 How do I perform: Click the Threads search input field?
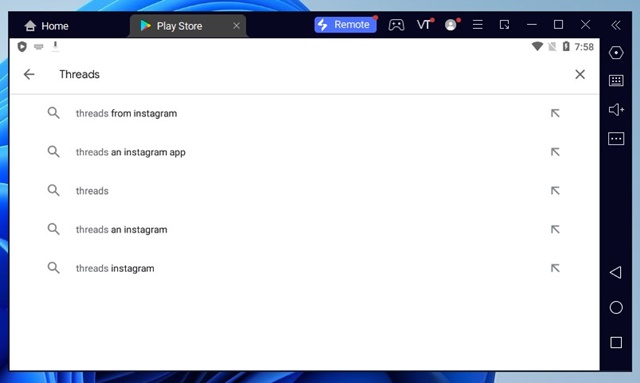click(x=310, y=74)
